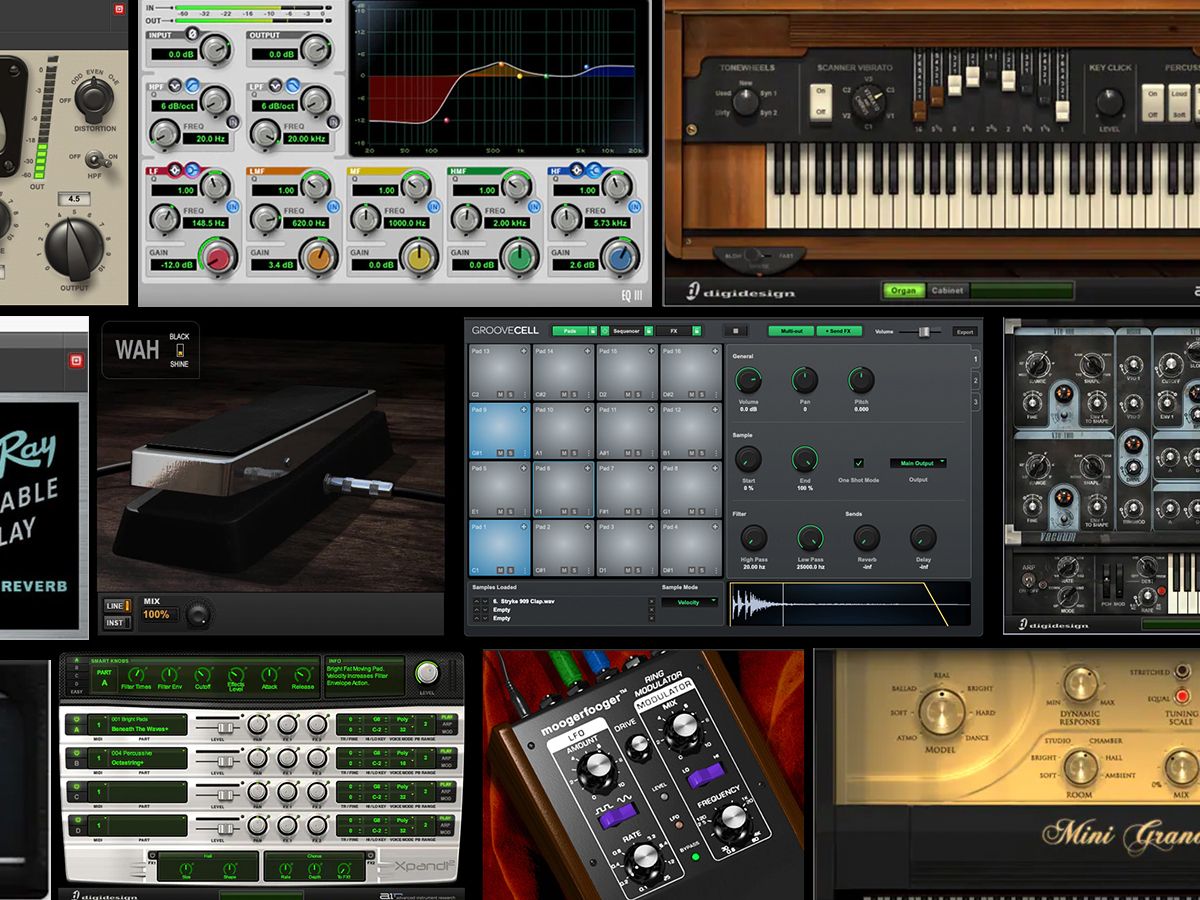Click the GrooveCell sample waveform display
This screenshot has height=900, width=1200.
[x=850, y=604]
